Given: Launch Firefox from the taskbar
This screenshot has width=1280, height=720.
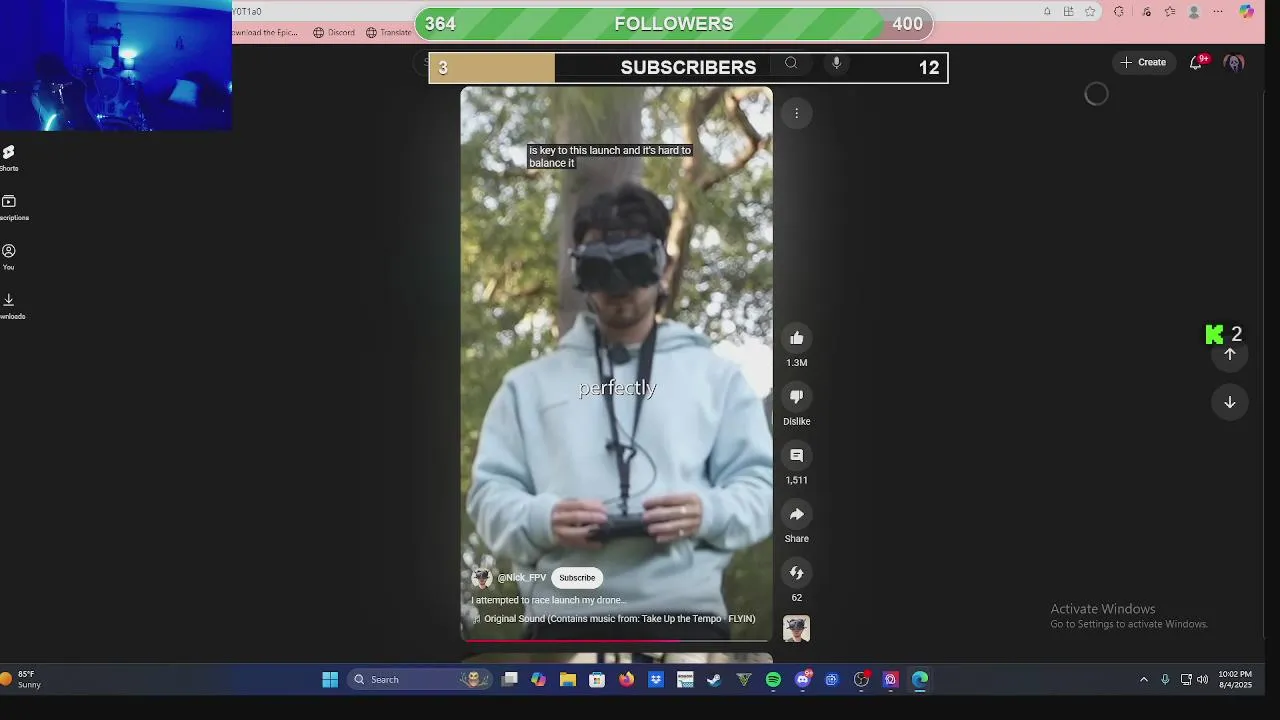Looking at the screenshot, I should coord(626,680).
